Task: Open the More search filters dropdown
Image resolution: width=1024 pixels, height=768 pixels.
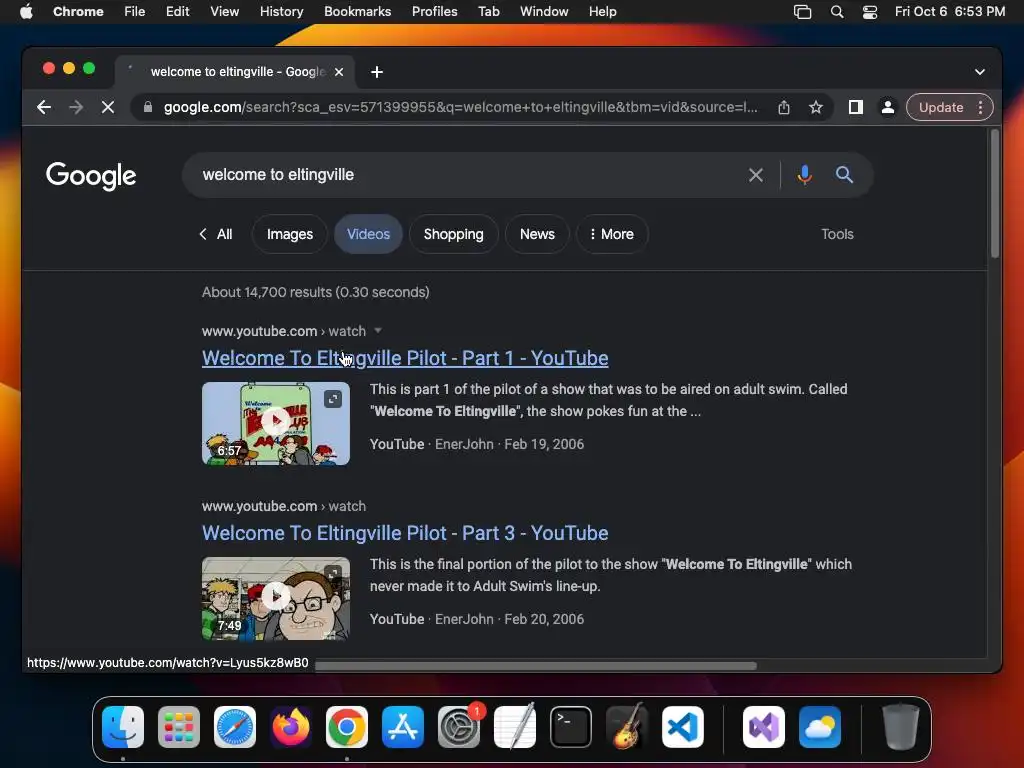Action: [x=612, y=234]
